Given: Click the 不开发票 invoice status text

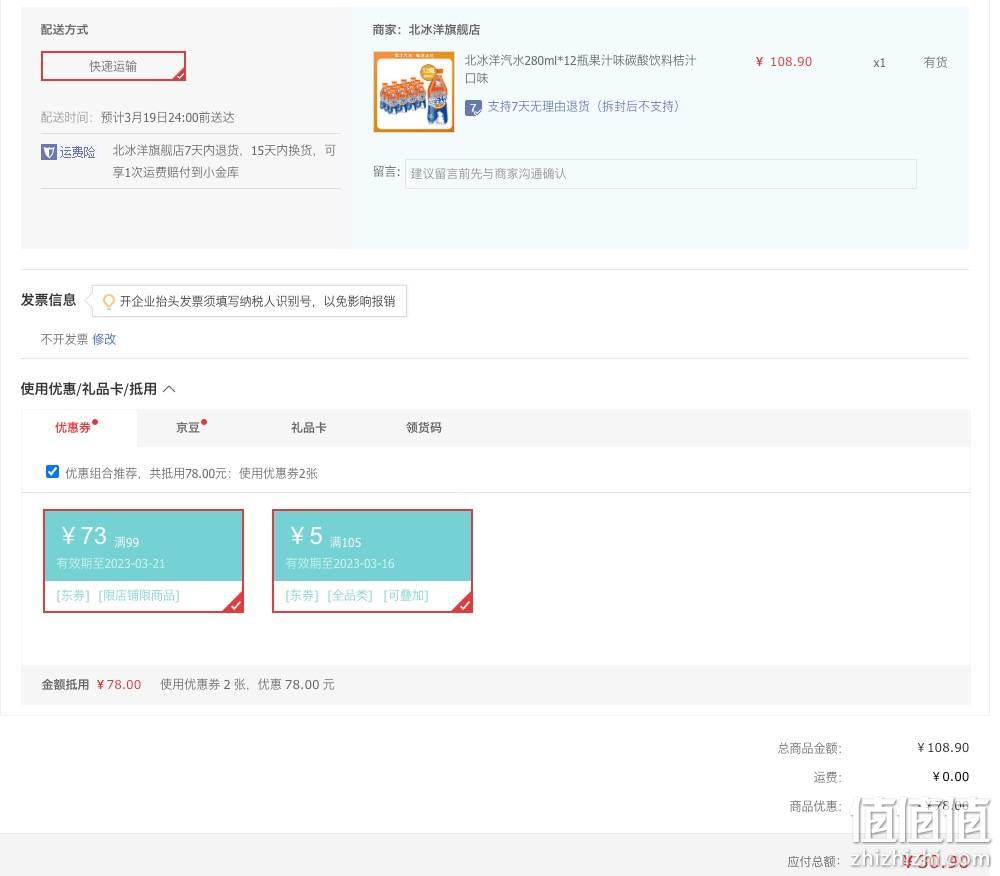Looking at the screenshot, I should 64,339.
